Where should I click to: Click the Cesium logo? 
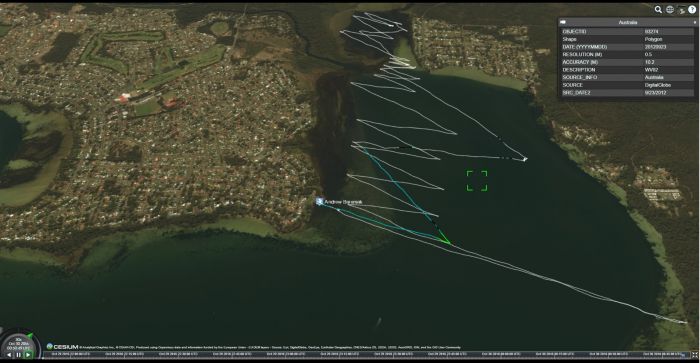(62, 346)
